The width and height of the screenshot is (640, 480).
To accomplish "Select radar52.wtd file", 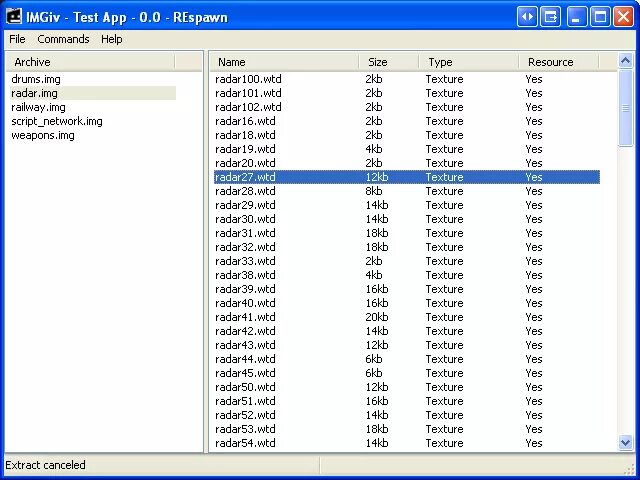I will [407, 415].
